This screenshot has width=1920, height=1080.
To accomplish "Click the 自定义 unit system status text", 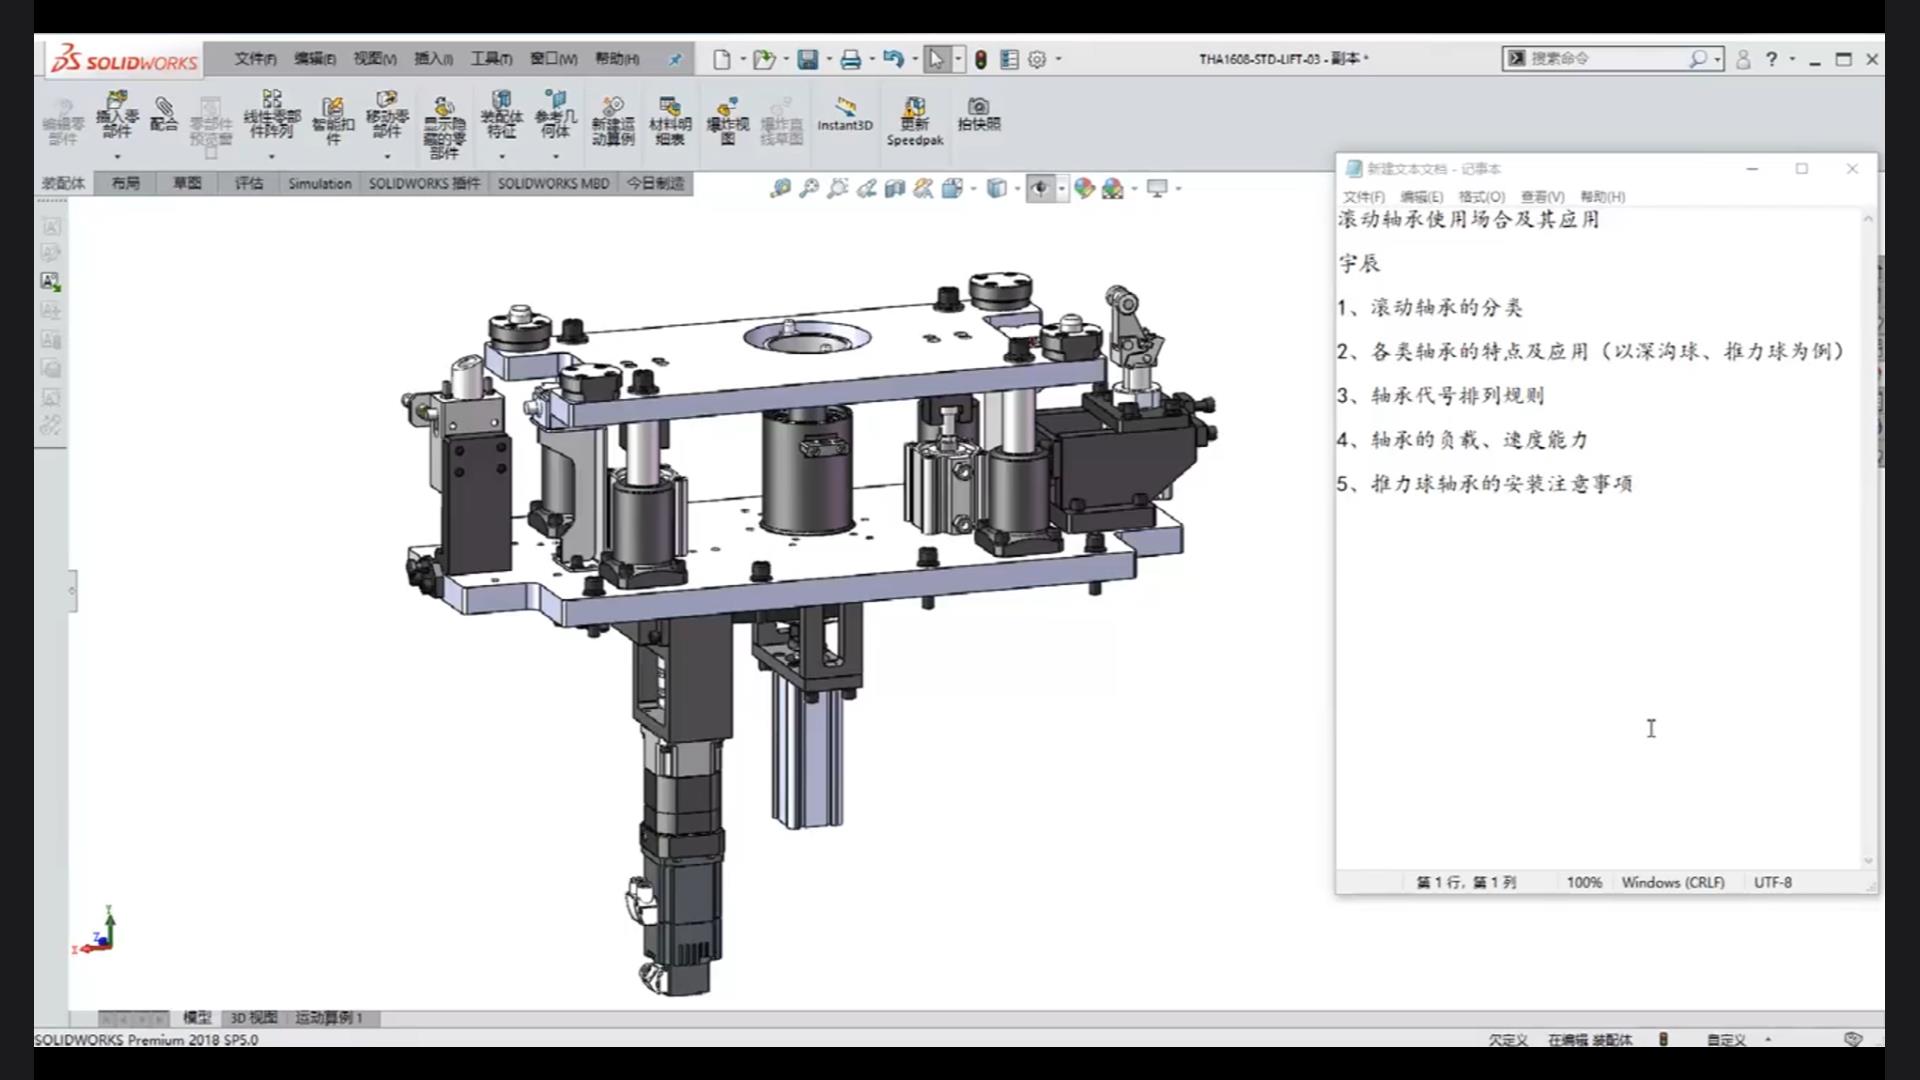I will [x=1726, y=1040].
